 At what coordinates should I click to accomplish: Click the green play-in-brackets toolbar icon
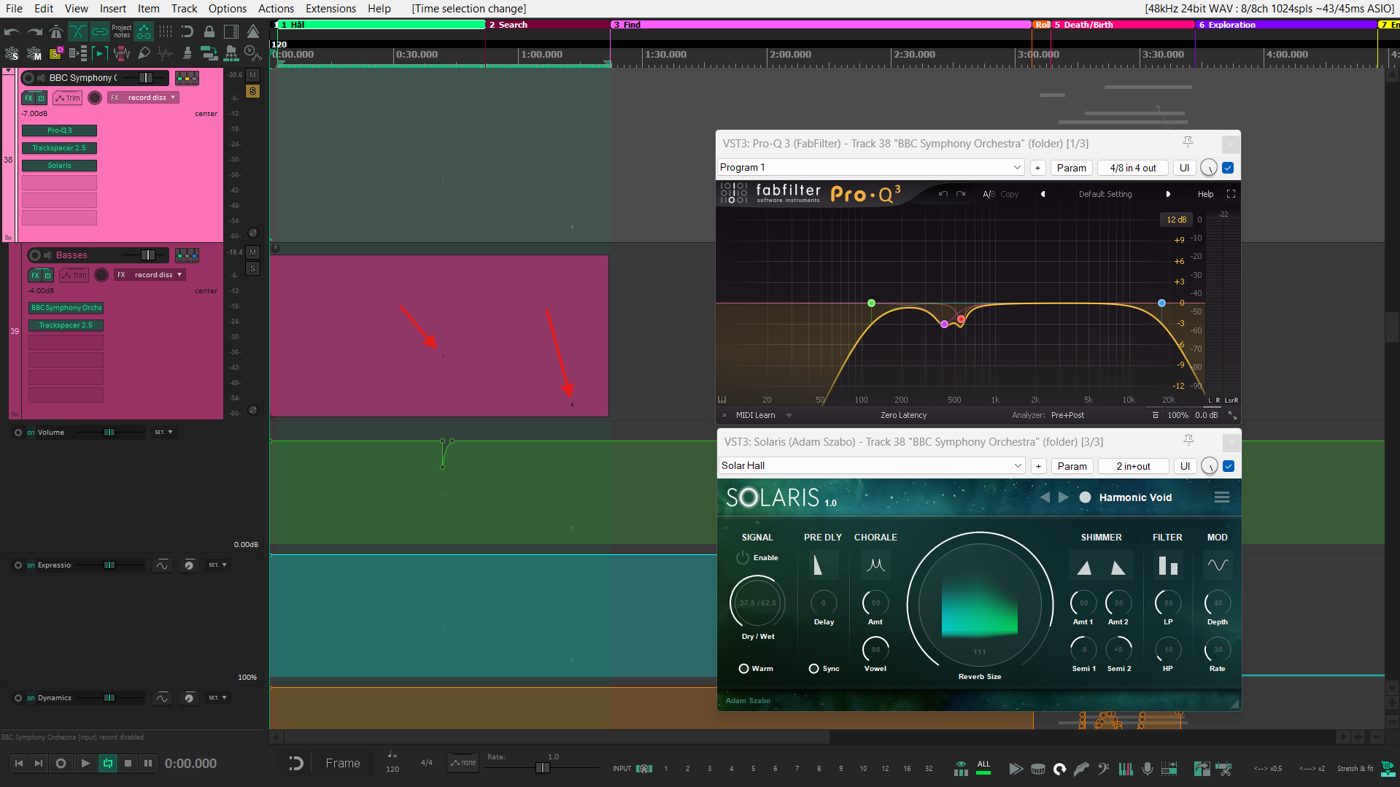tap(100, 53)
